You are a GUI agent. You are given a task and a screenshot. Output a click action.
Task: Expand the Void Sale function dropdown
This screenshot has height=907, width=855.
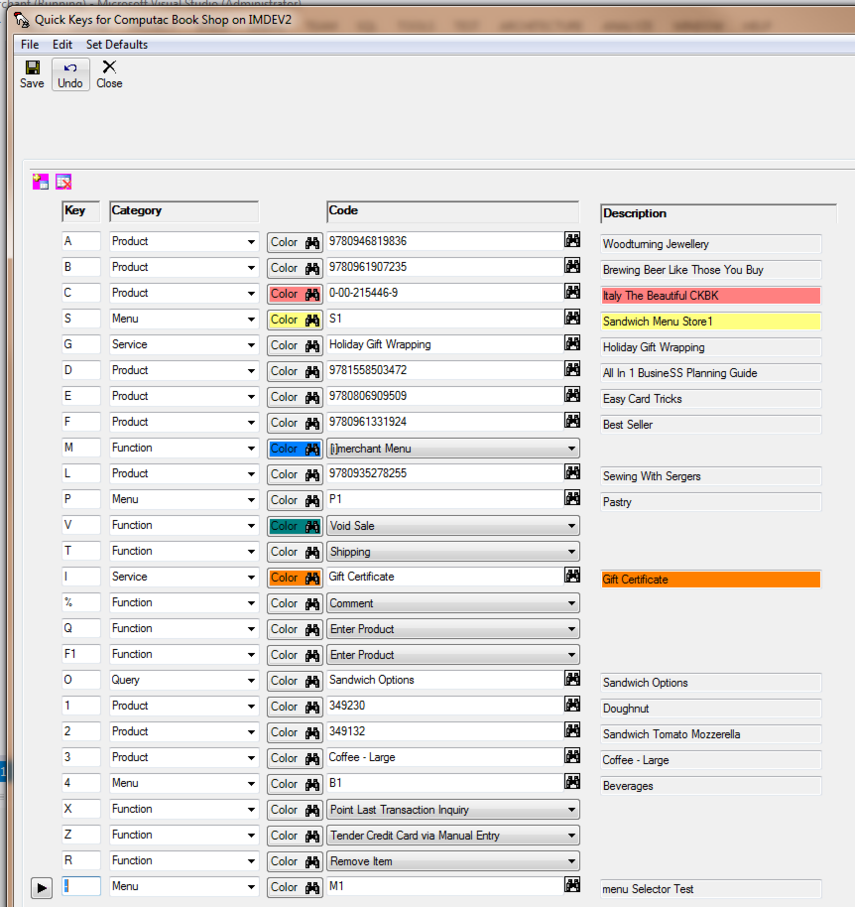(x=571, y=526)
